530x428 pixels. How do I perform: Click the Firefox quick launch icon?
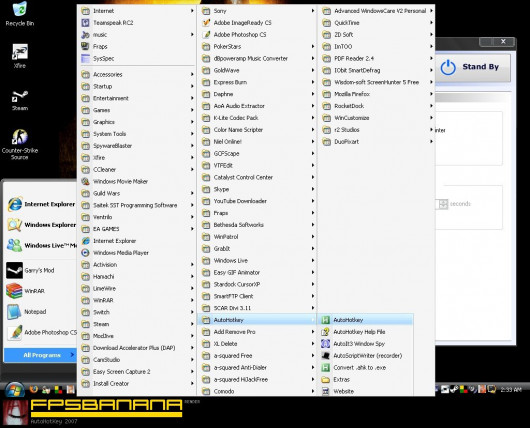pyautogui.click(x=33, y=389)
